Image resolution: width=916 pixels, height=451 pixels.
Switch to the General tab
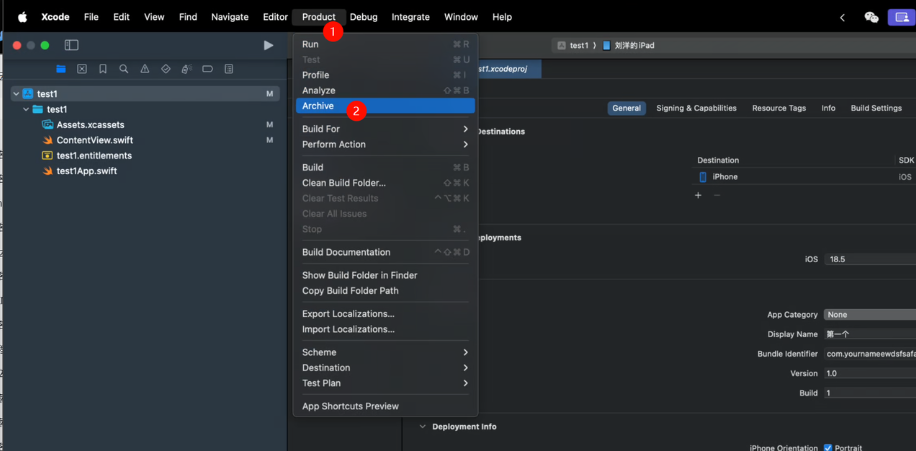pos(626,108)
